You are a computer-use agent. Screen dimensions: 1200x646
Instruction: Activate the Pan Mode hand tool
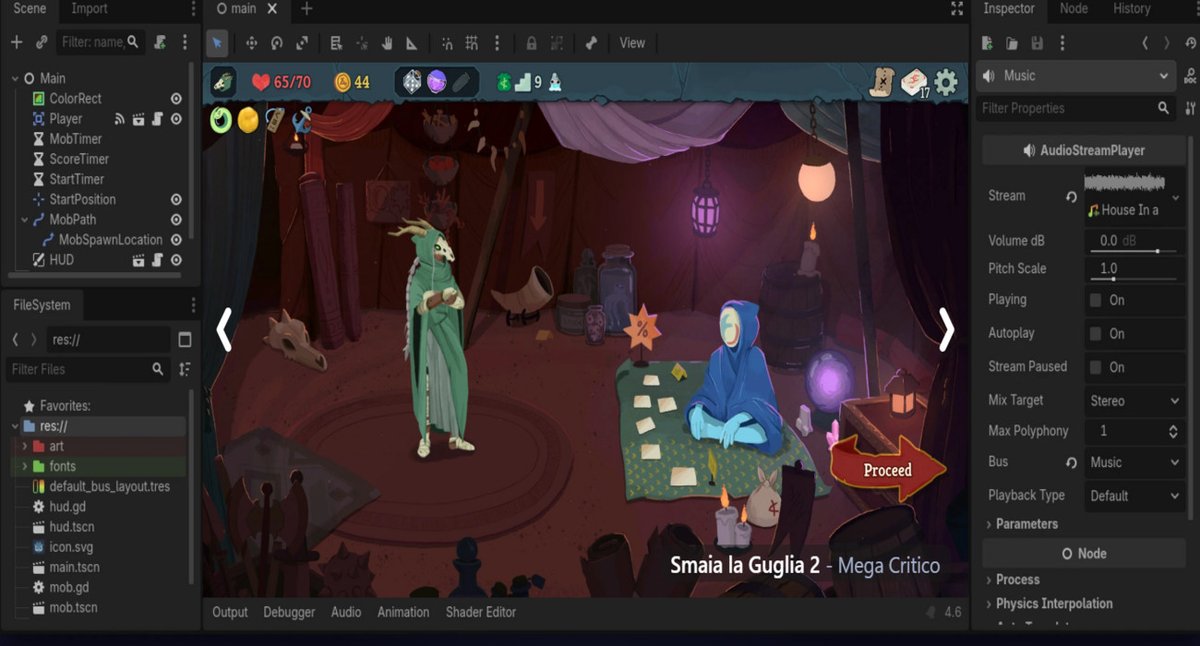point(386,43)
